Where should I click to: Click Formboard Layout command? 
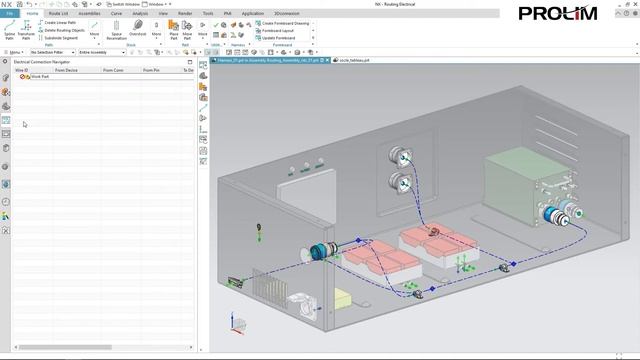pyautogui.click(x=274, y=31)
